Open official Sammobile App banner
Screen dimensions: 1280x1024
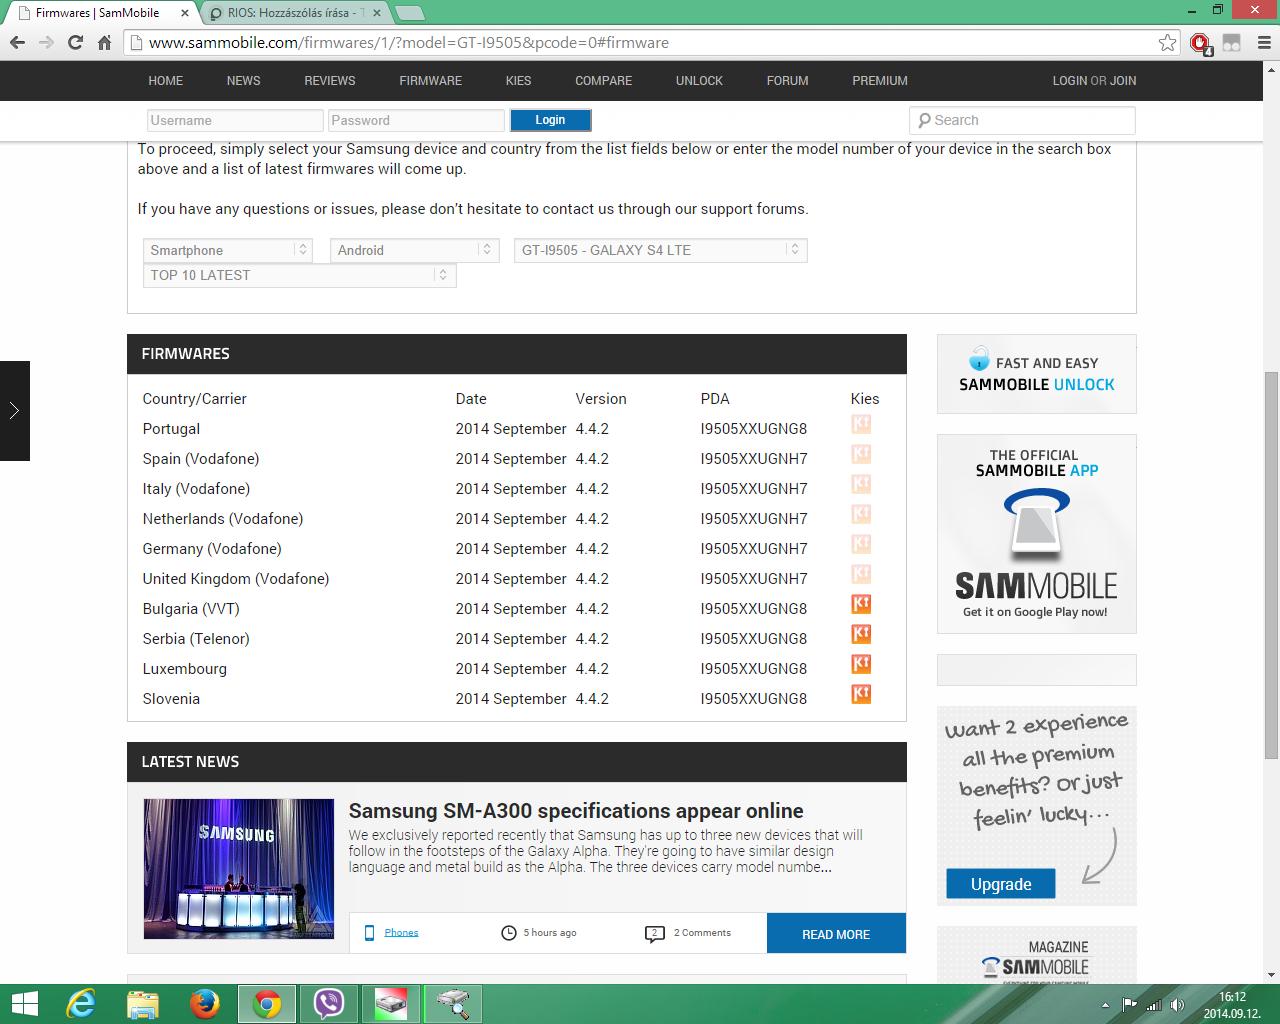click(x=1037, y=534)
